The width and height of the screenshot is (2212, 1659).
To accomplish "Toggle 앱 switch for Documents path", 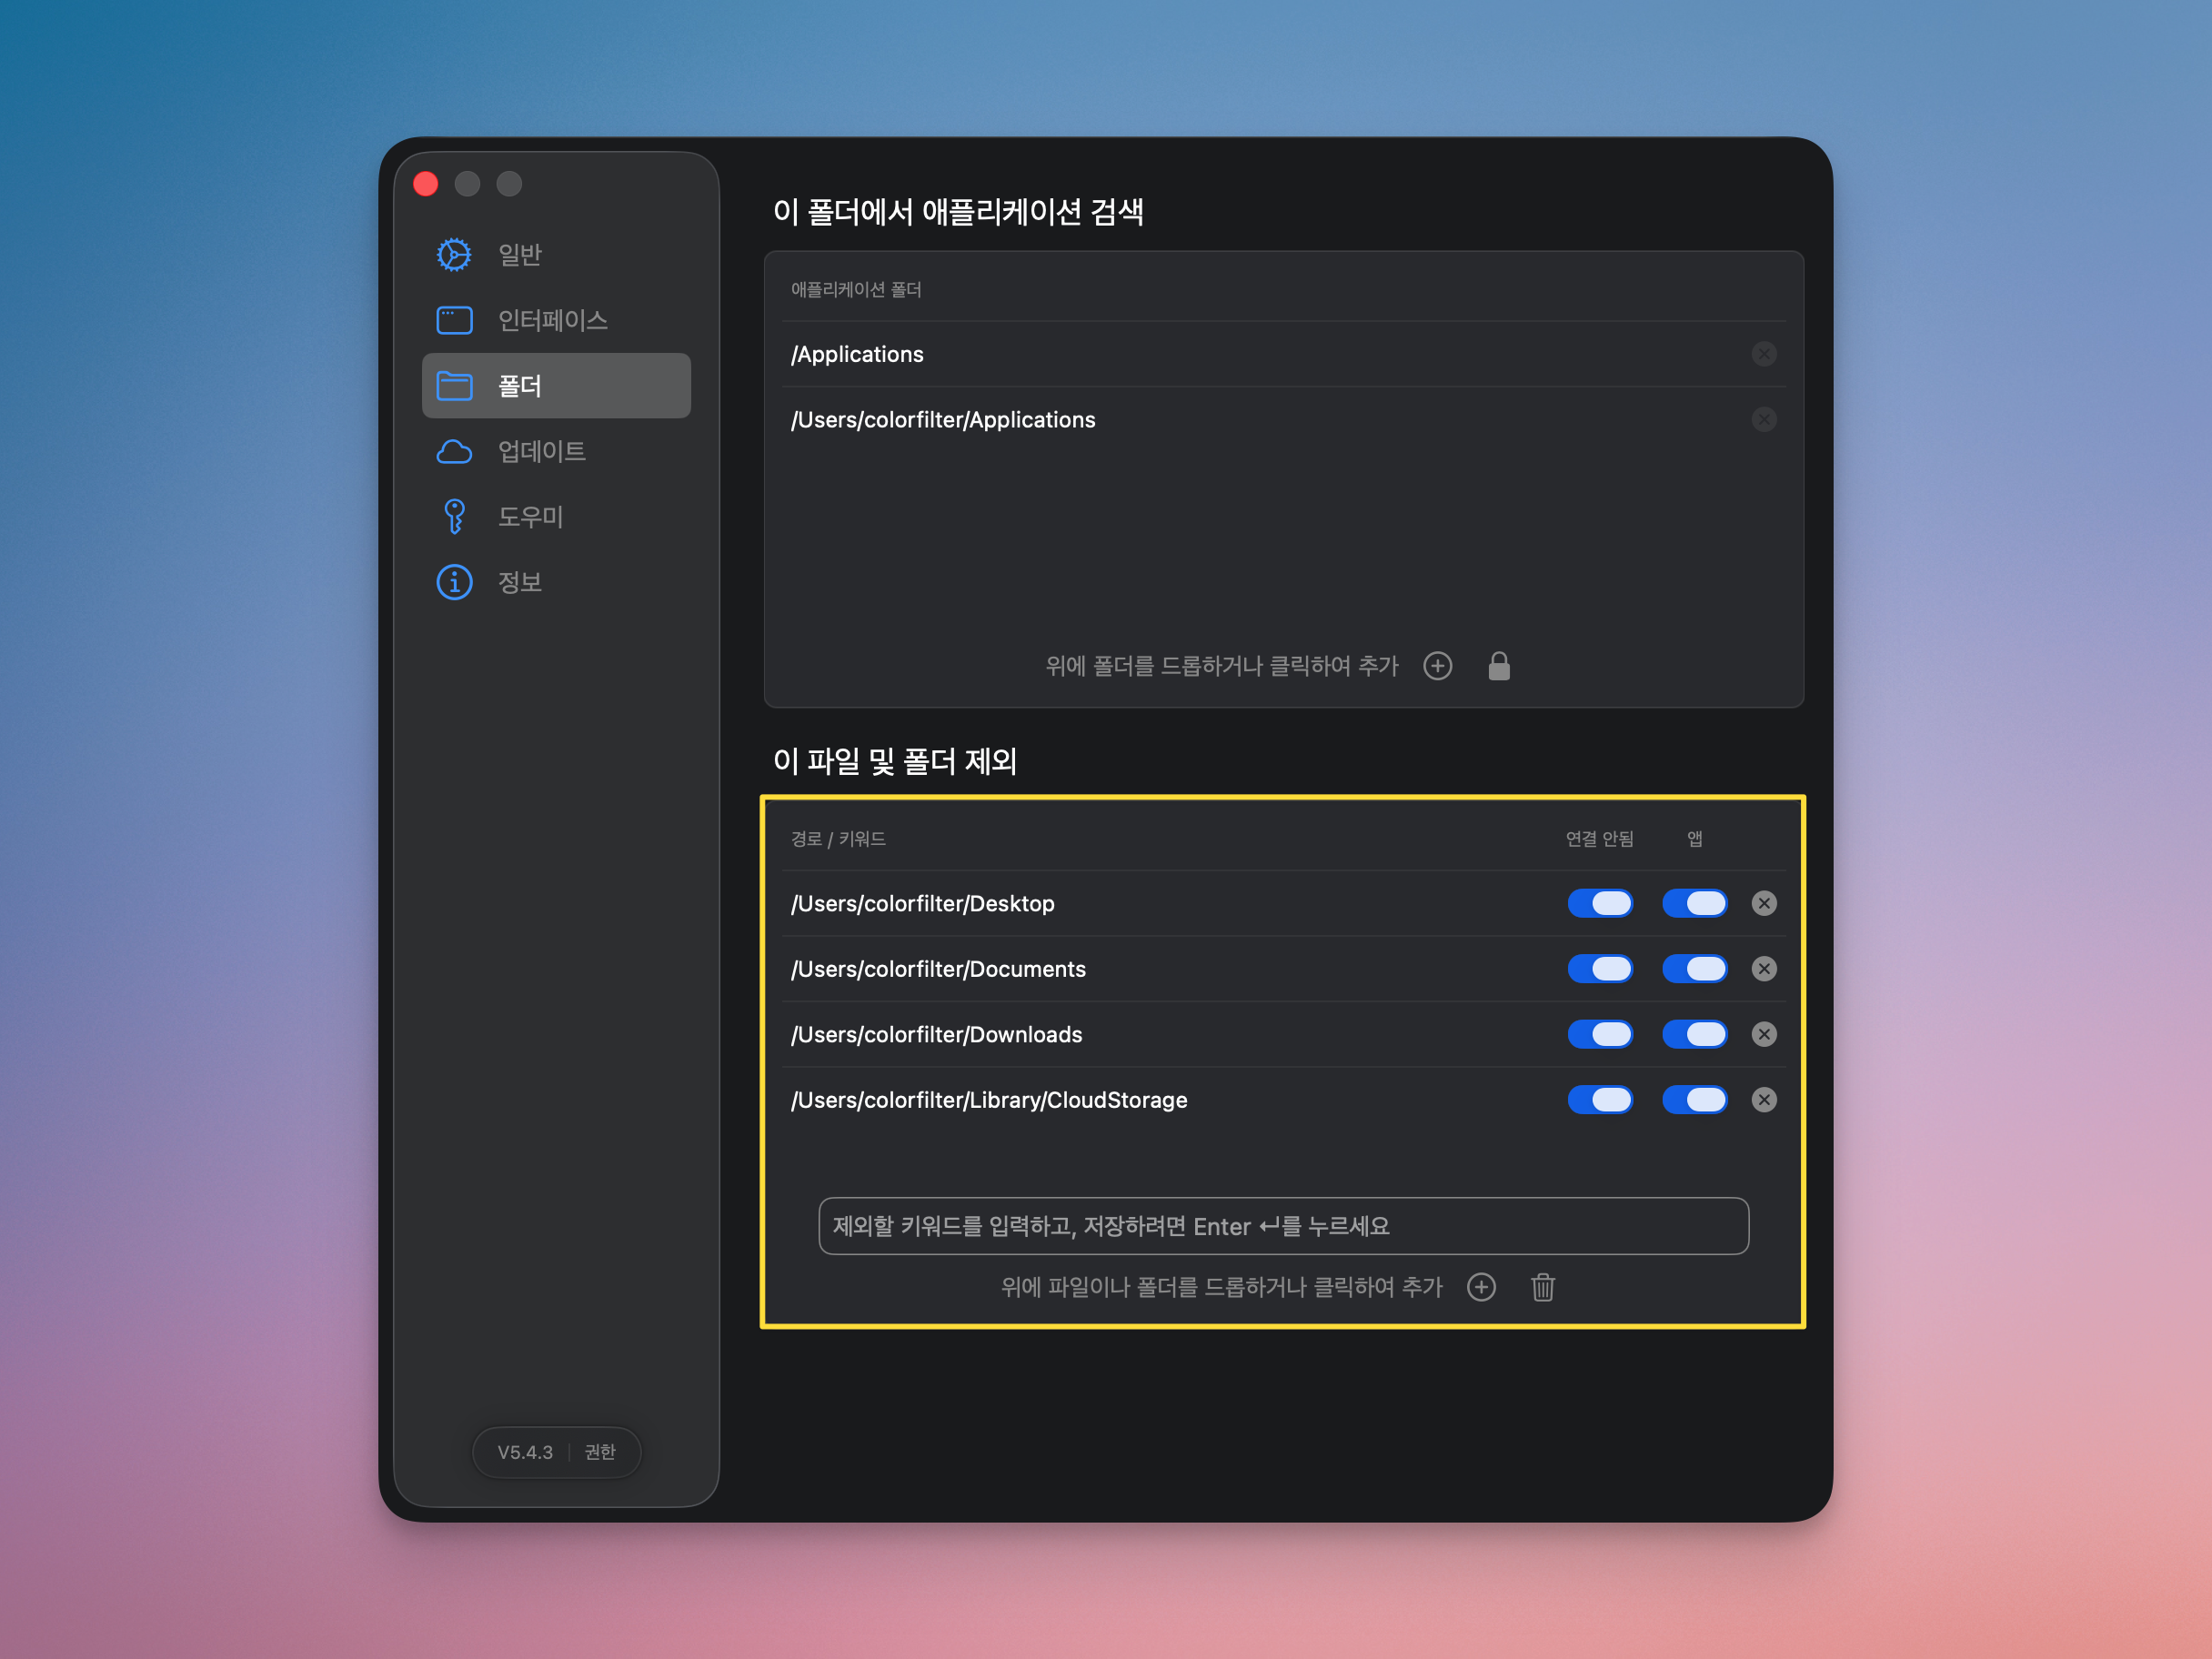I will pyautogui.click(x=1694, y=969).
